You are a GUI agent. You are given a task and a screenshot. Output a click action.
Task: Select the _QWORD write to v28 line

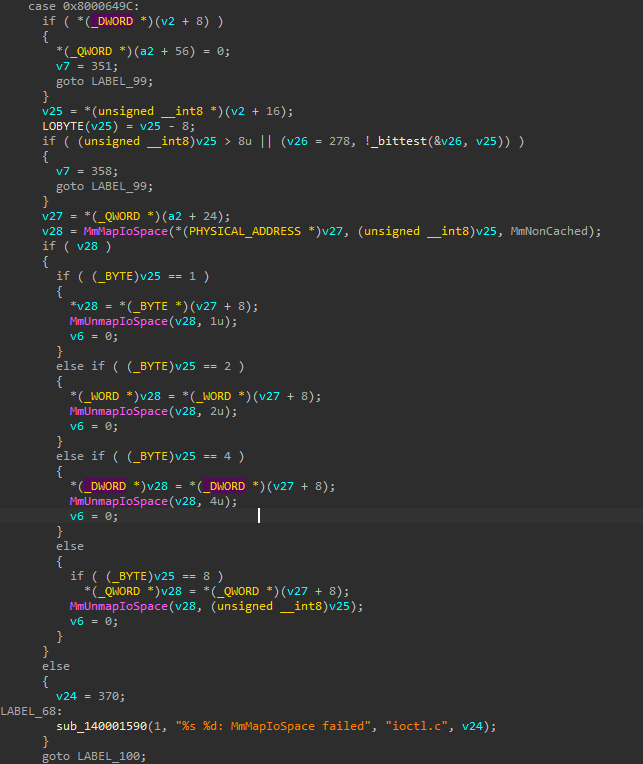click(x=216, y=592)
